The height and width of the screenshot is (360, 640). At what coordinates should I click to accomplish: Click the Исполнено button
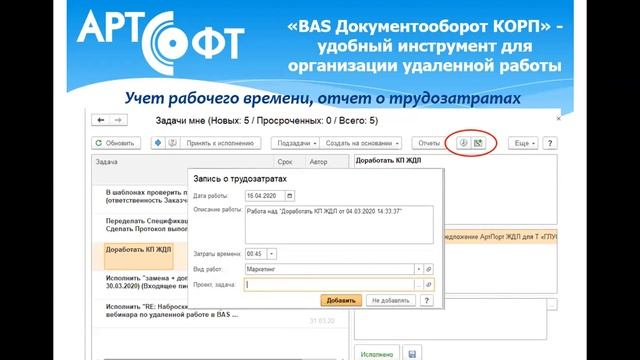(x=376, y=354)
